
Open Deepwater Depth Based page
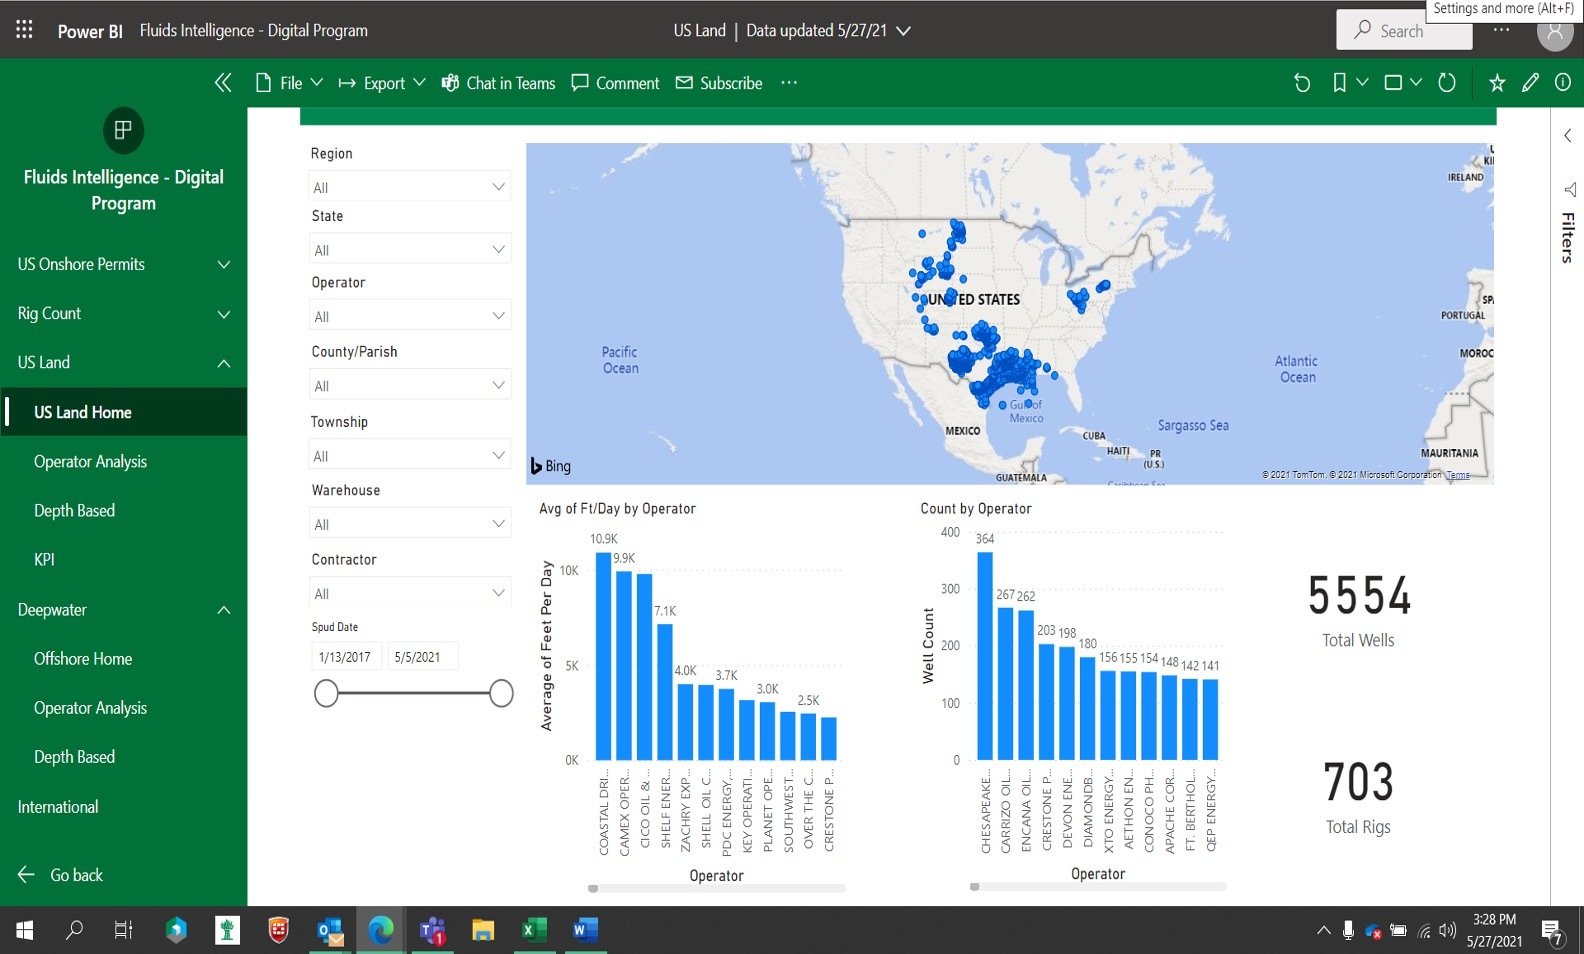[x=123, y=756]
